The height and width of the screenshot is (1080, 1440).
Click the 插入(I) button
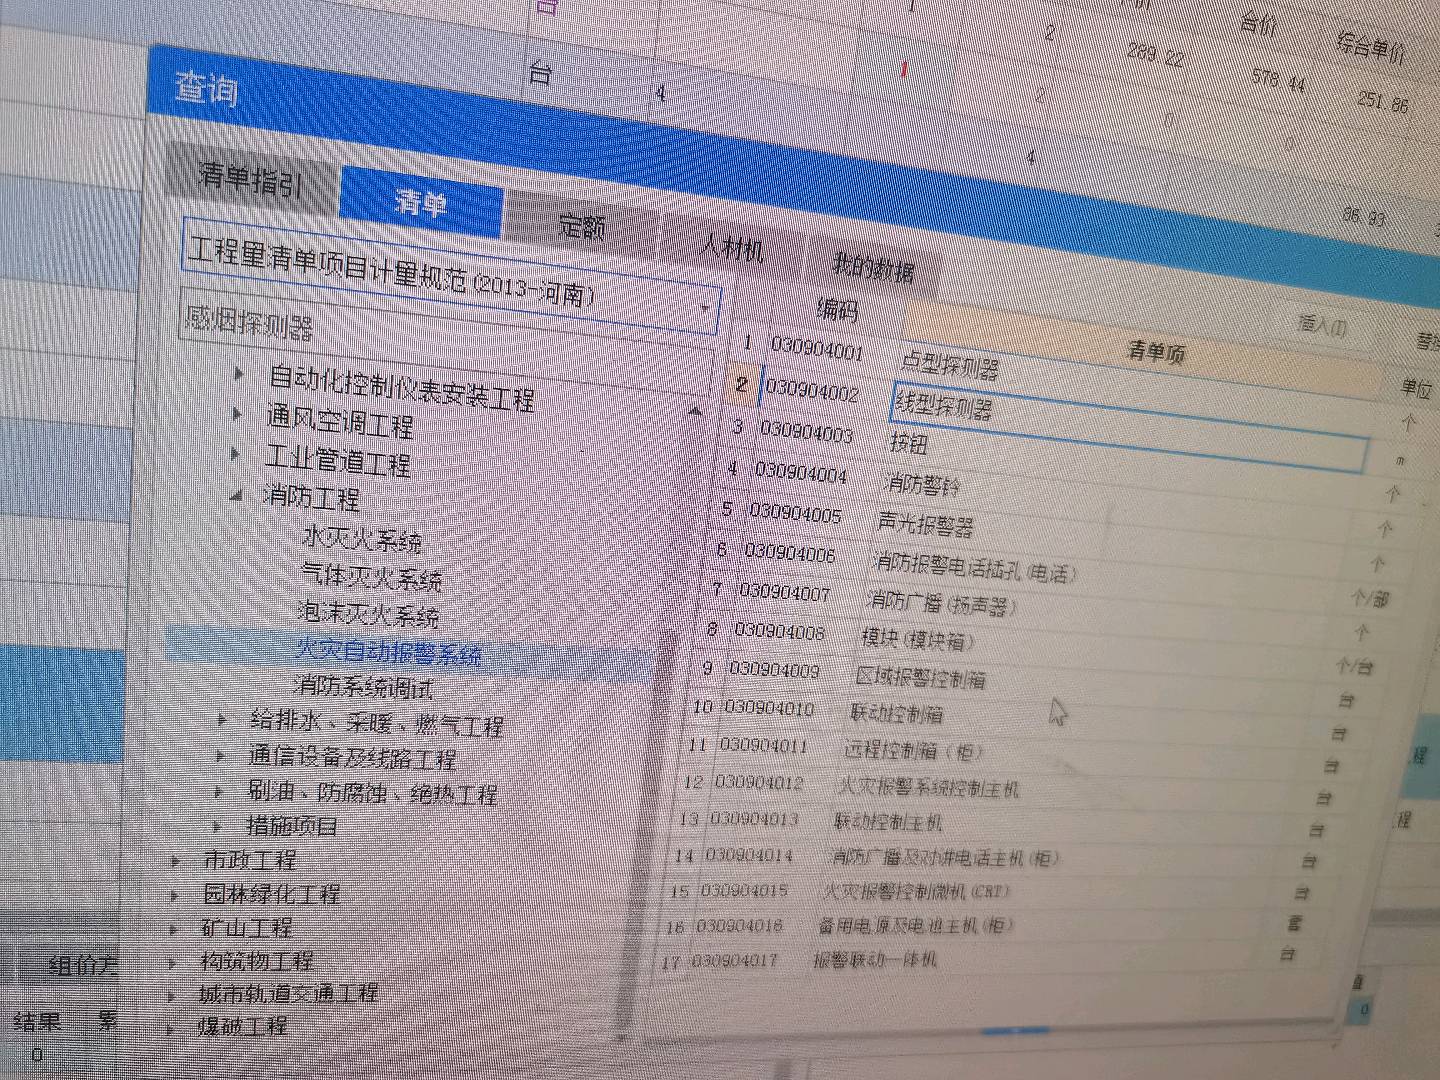[x=1321, y=323]
